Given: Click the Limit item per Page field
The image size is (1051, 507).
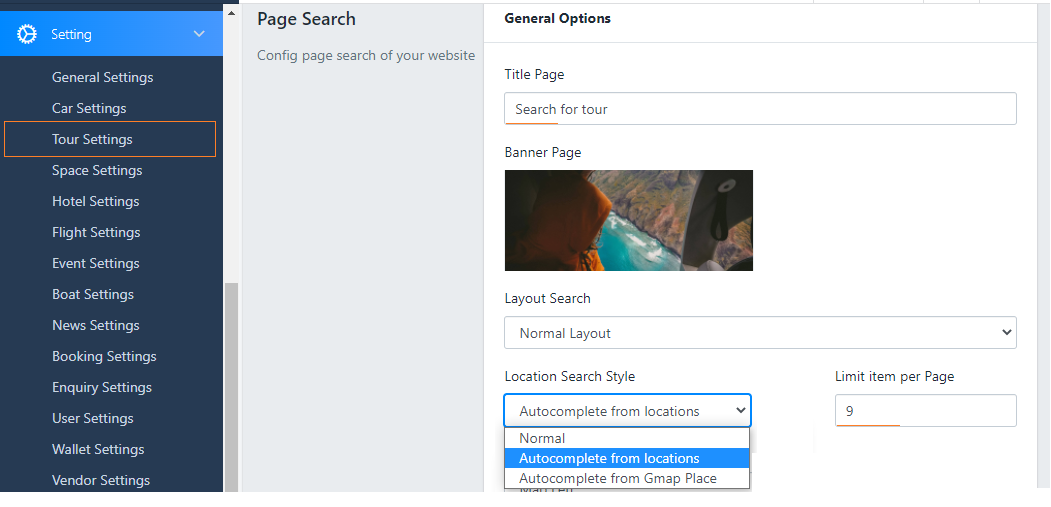Looking at the screenshot, I should pos(925,411).
